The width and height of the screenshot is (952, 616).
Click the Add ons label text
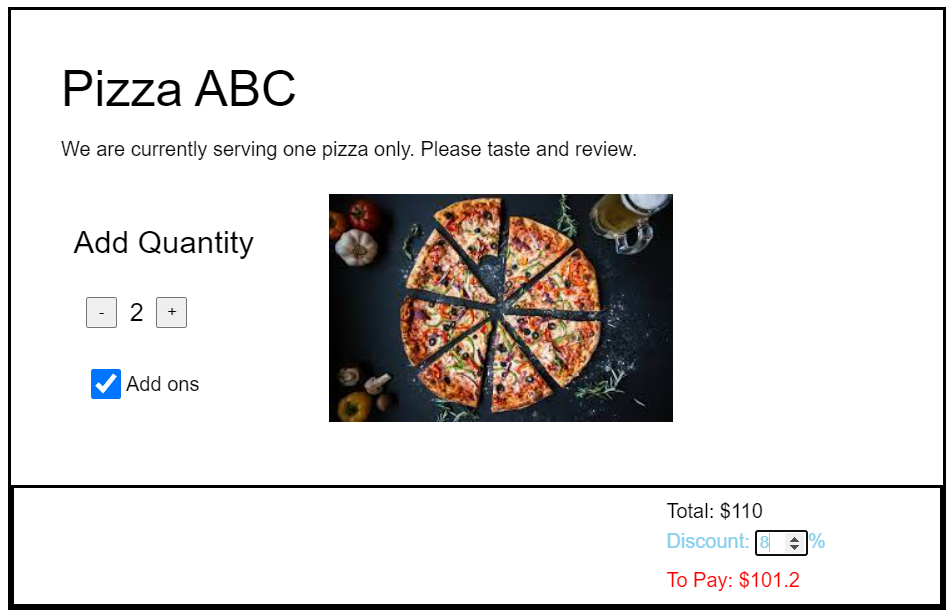click(x=162, y=384)
